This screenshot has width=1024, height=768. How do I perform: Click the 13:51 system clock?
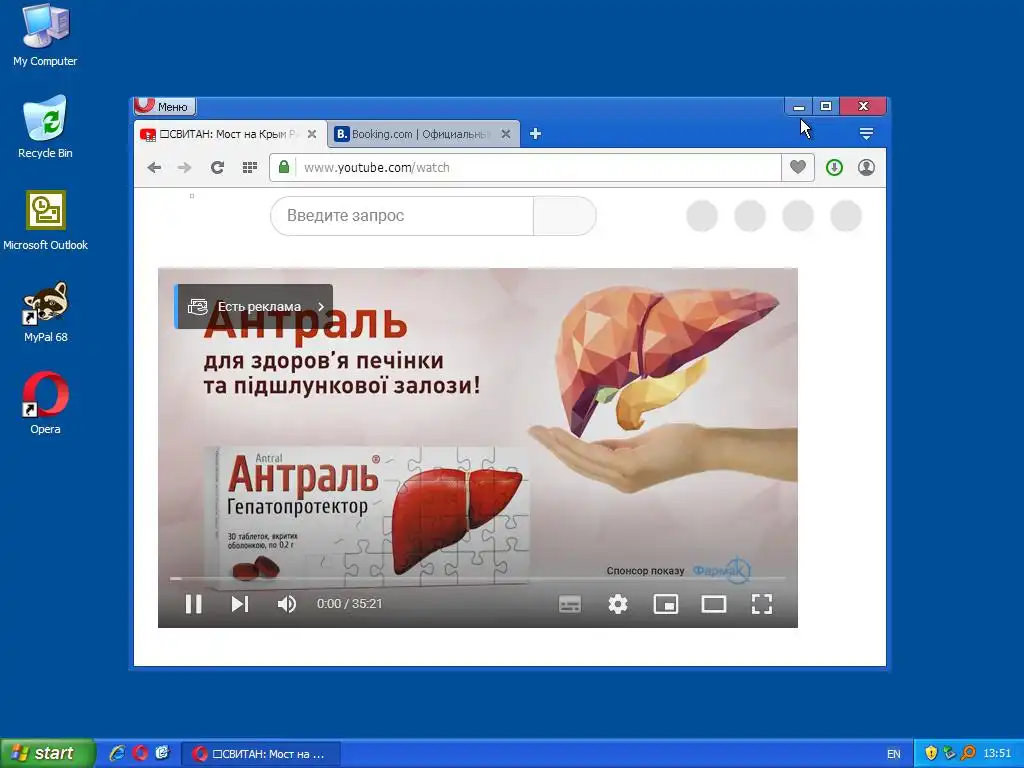coord(997,753)
